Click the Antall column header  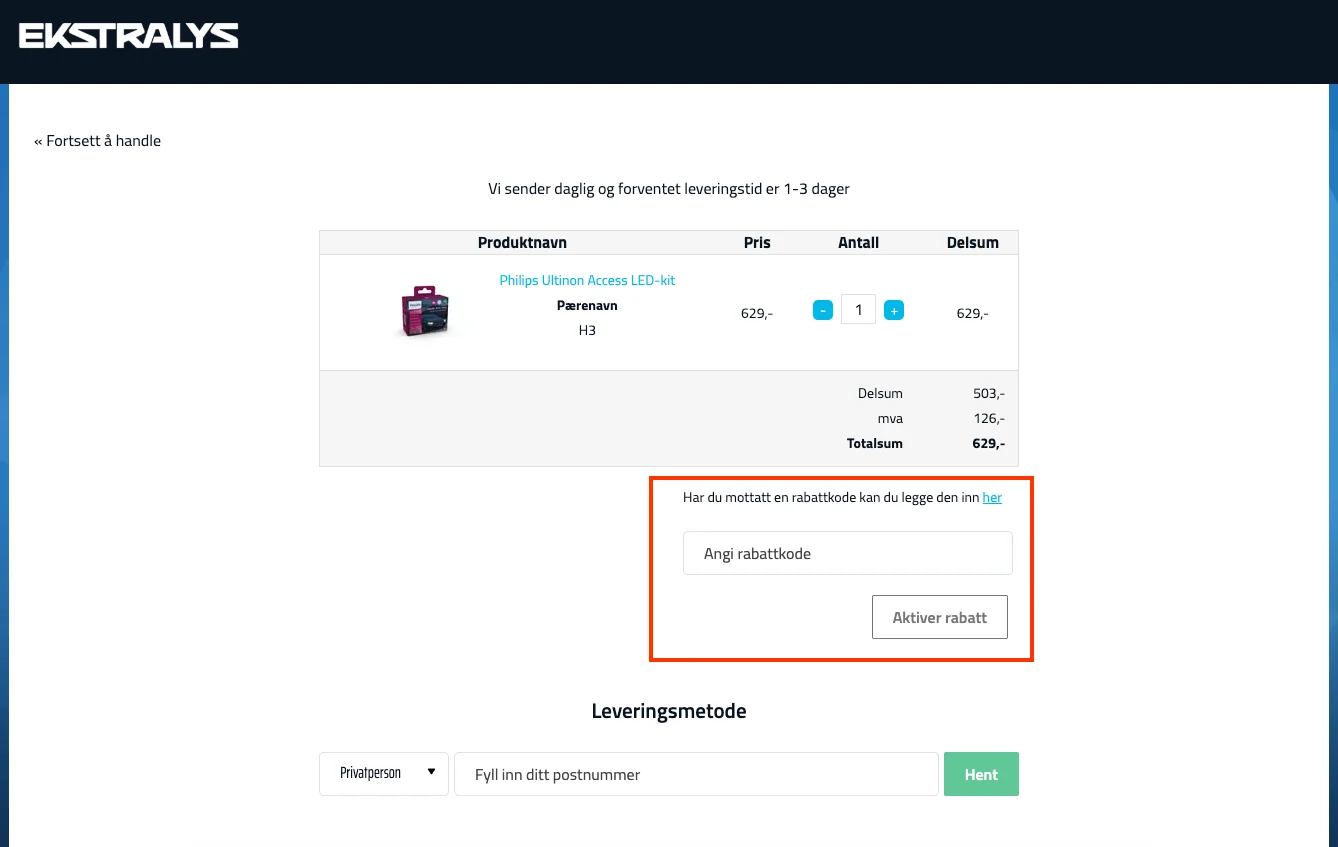click(x=858, y=242)
